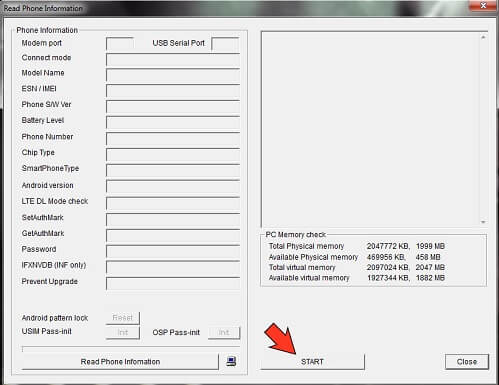Click the '1999 MB' value
499x385 pixels.
(x=430, y=246)
